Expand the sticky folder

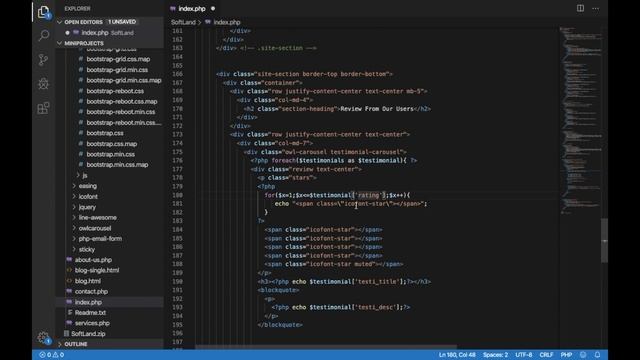(87, 249)
